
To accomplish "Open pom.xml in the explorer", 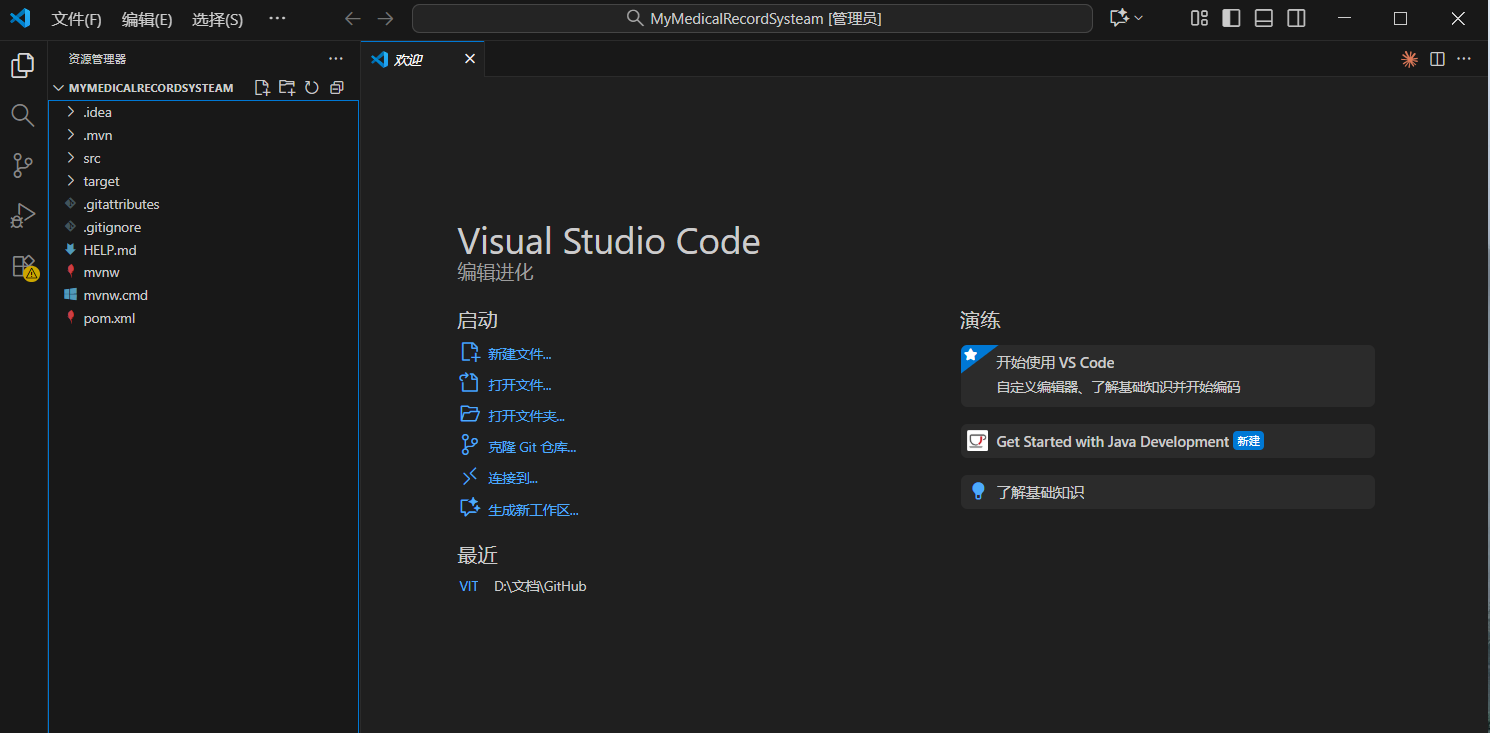I will [109, 318].
